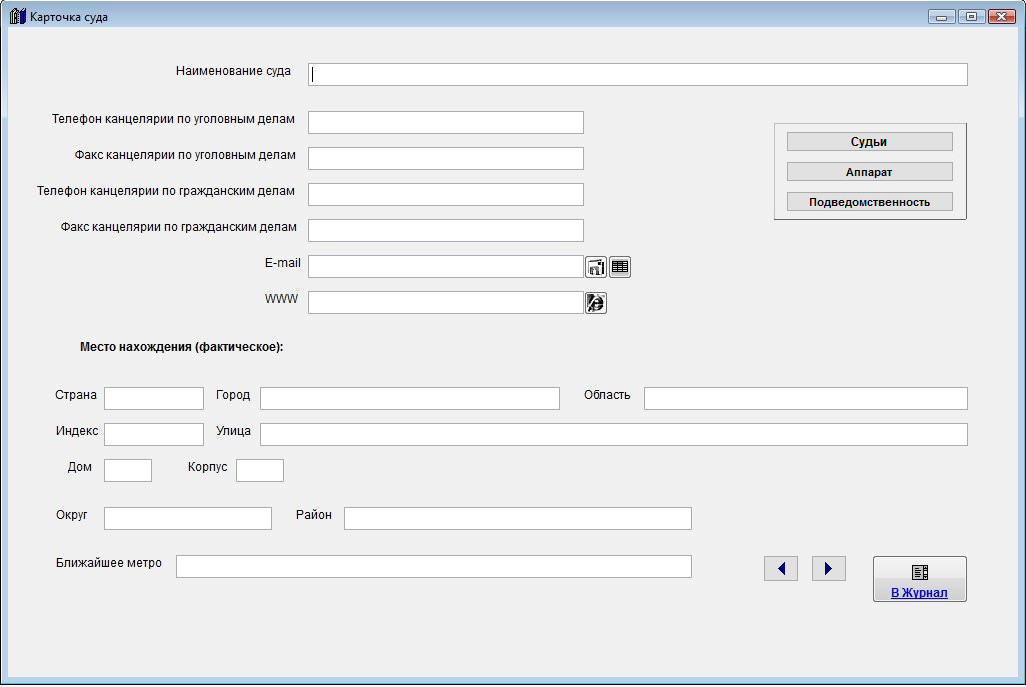Click the Индекс field
This screenshot has height=687, width=1026.
tap(154, 434)
